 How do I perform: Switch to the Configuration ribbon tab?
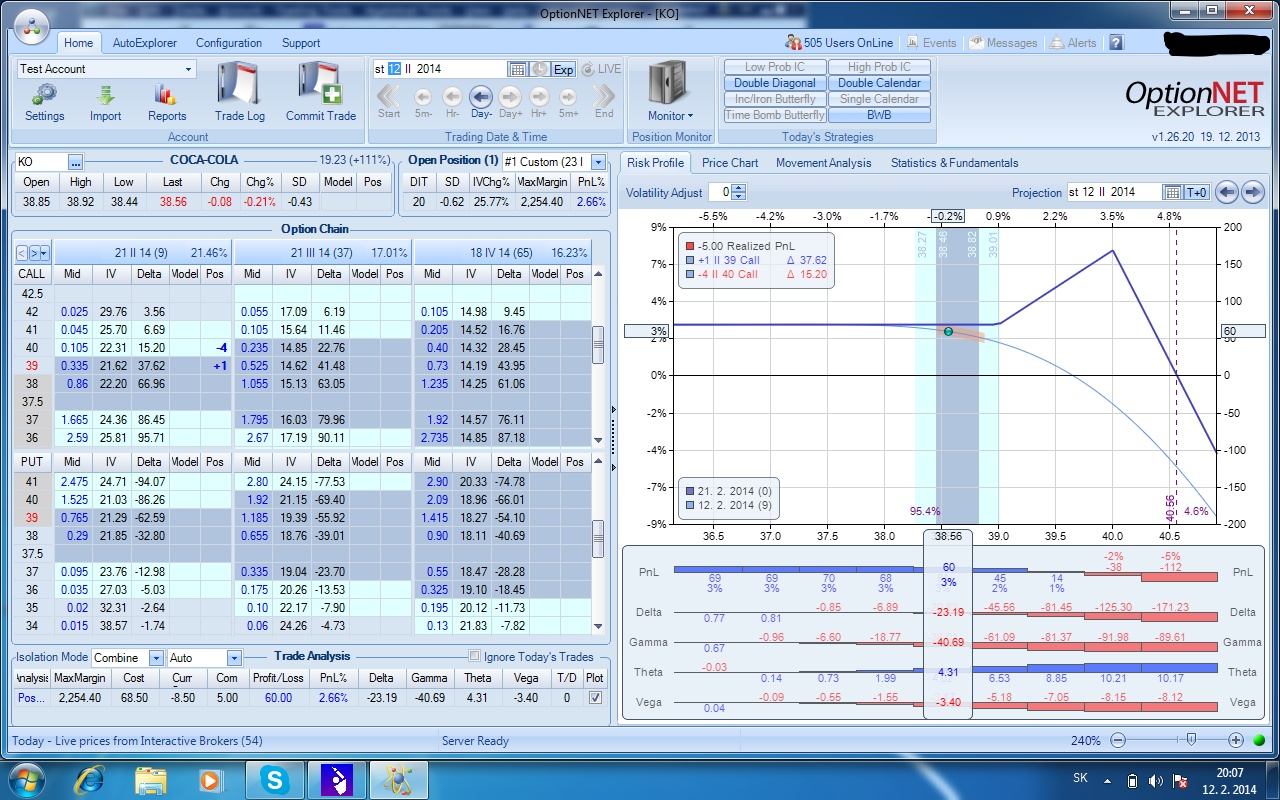pos(229,43)
